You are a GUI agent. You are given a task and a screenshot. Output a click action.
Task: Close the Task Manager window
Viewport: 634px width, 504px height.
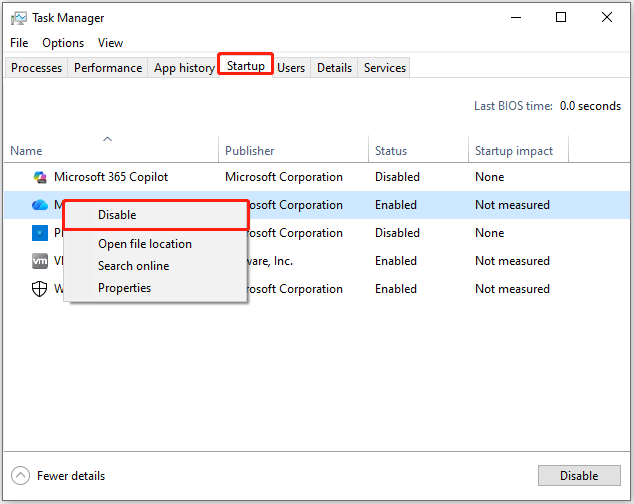click(x=607, y=17)
